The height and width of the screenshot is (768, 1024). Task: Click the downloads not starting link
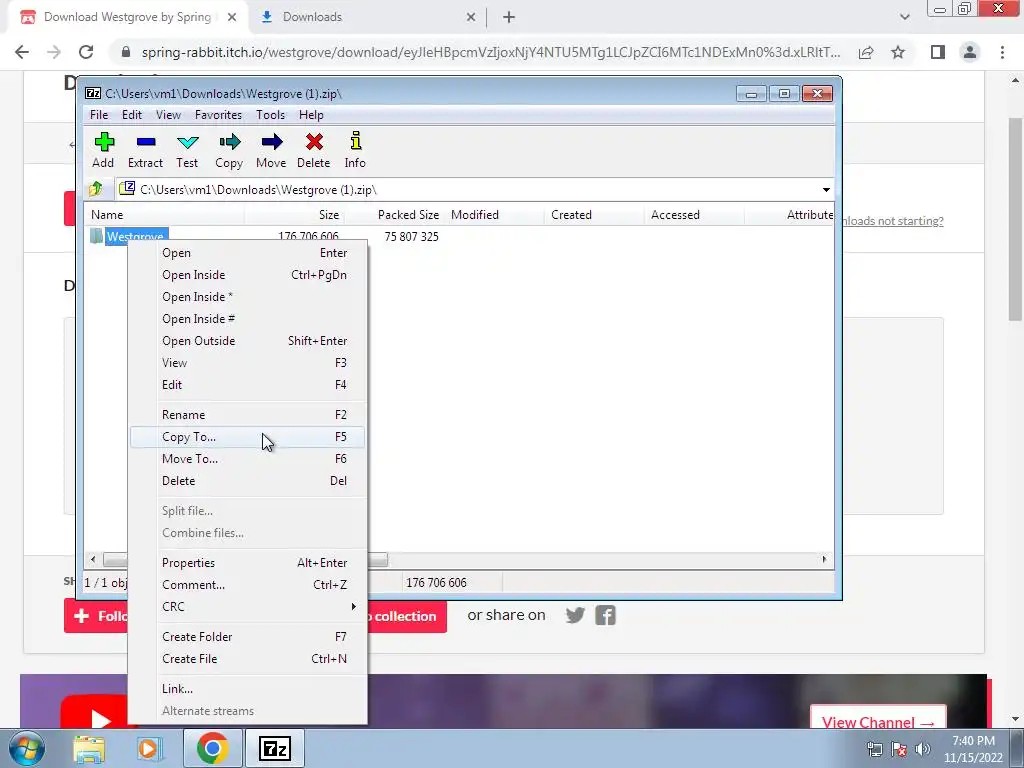coord(893,221)
